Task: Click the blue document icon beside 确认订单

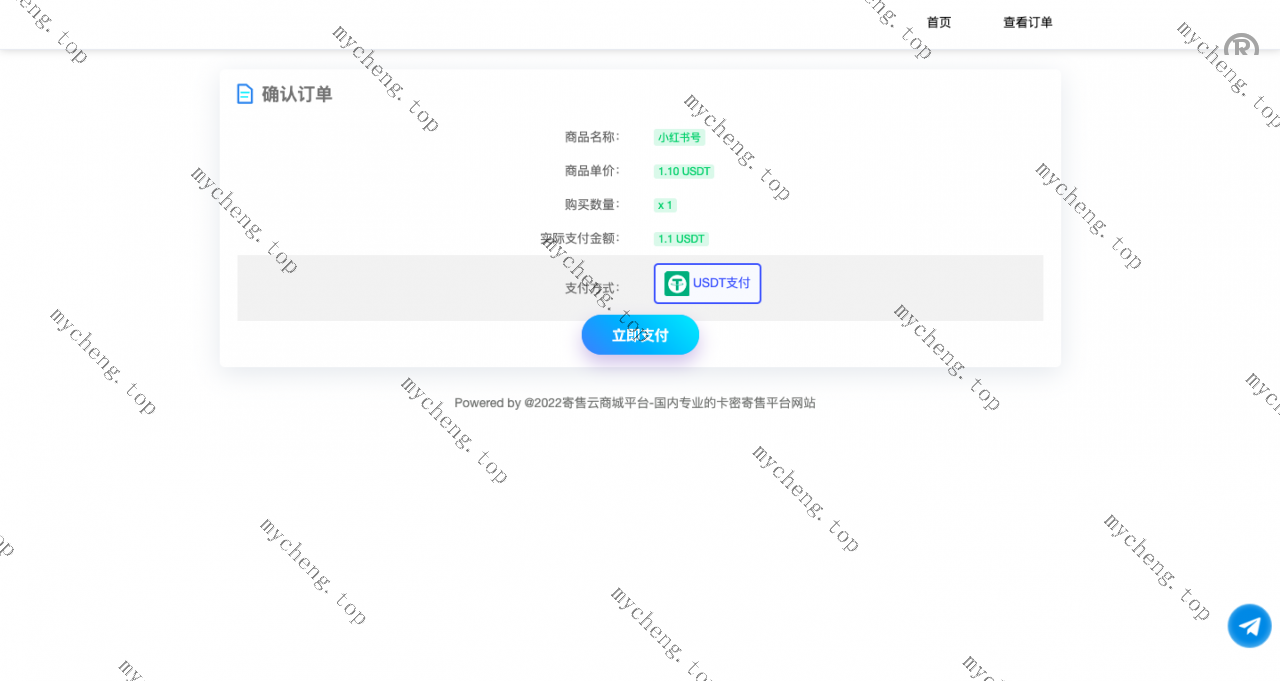Action: point(245,94)
